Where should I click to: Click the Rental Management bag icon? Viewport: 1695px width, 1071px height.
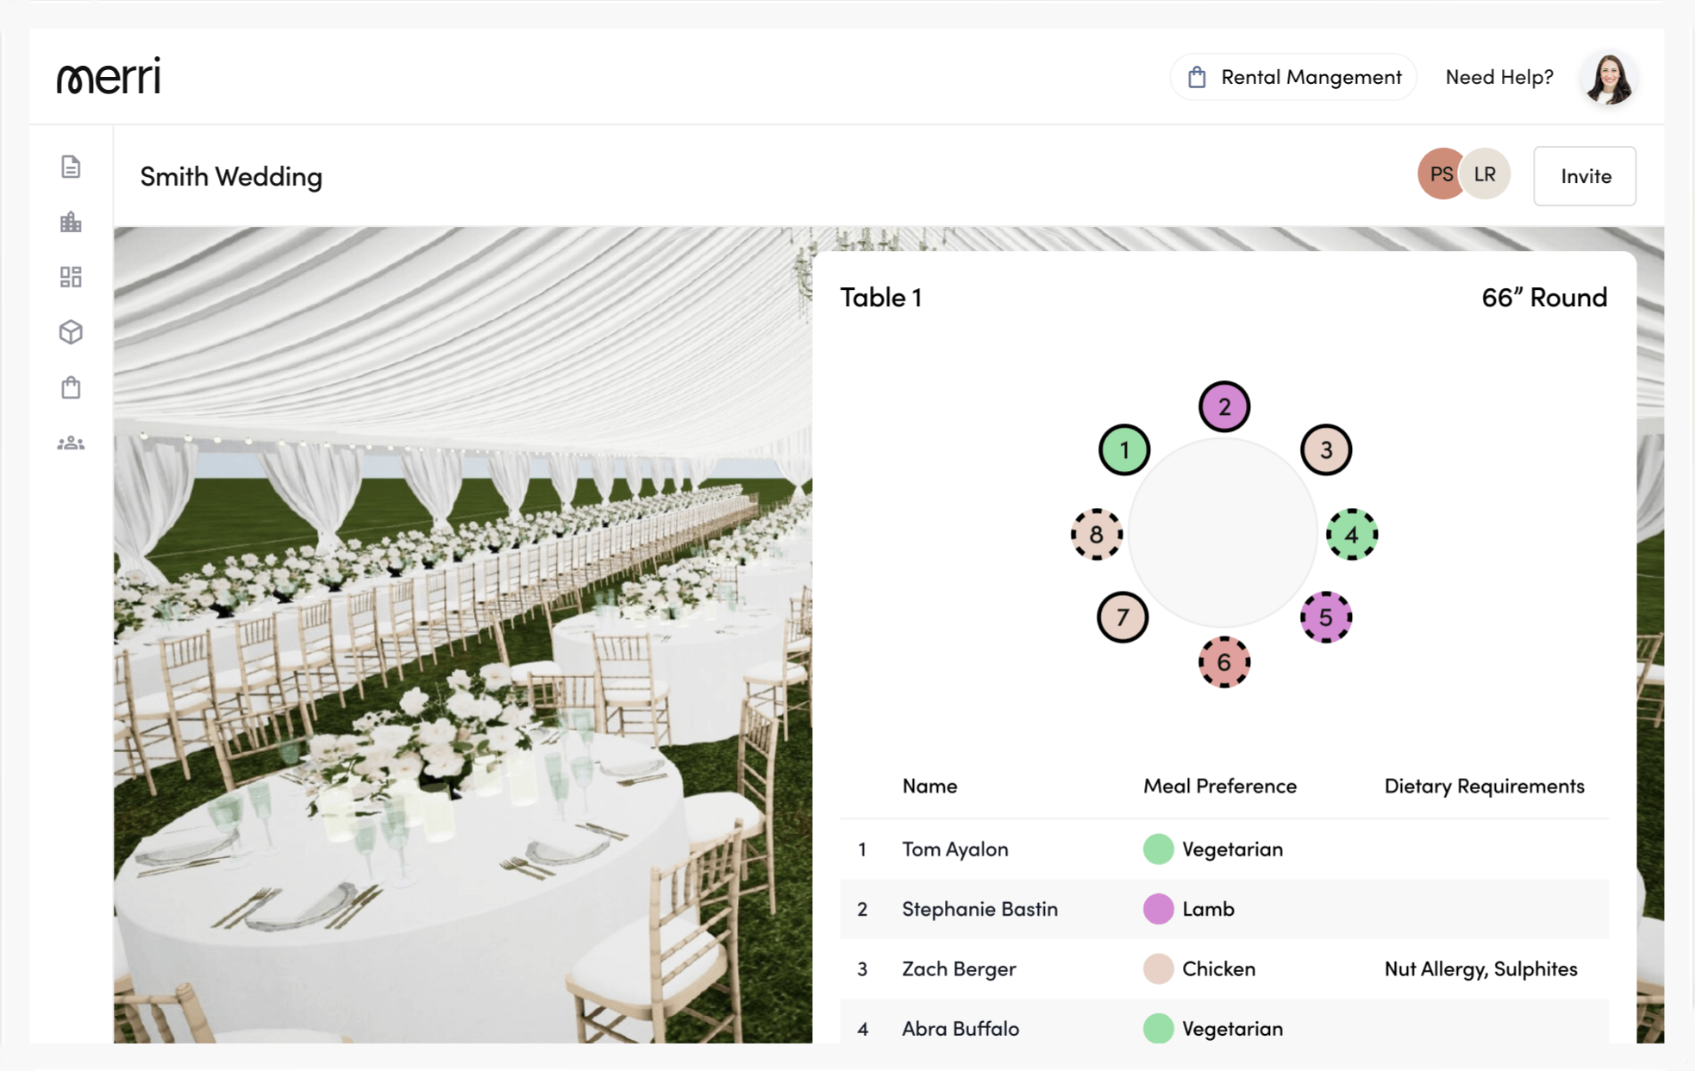1196,76
